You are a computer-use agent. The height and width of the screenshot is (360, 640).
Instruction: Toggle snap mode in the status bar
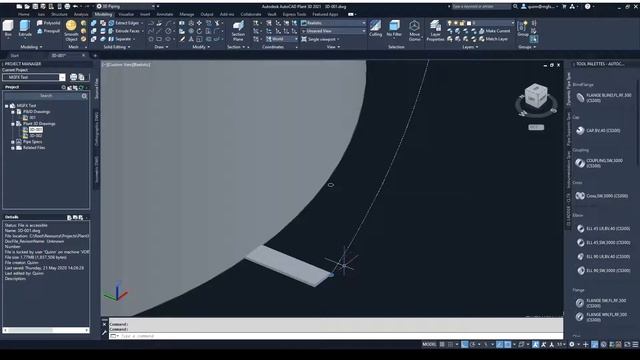[451, 344]
